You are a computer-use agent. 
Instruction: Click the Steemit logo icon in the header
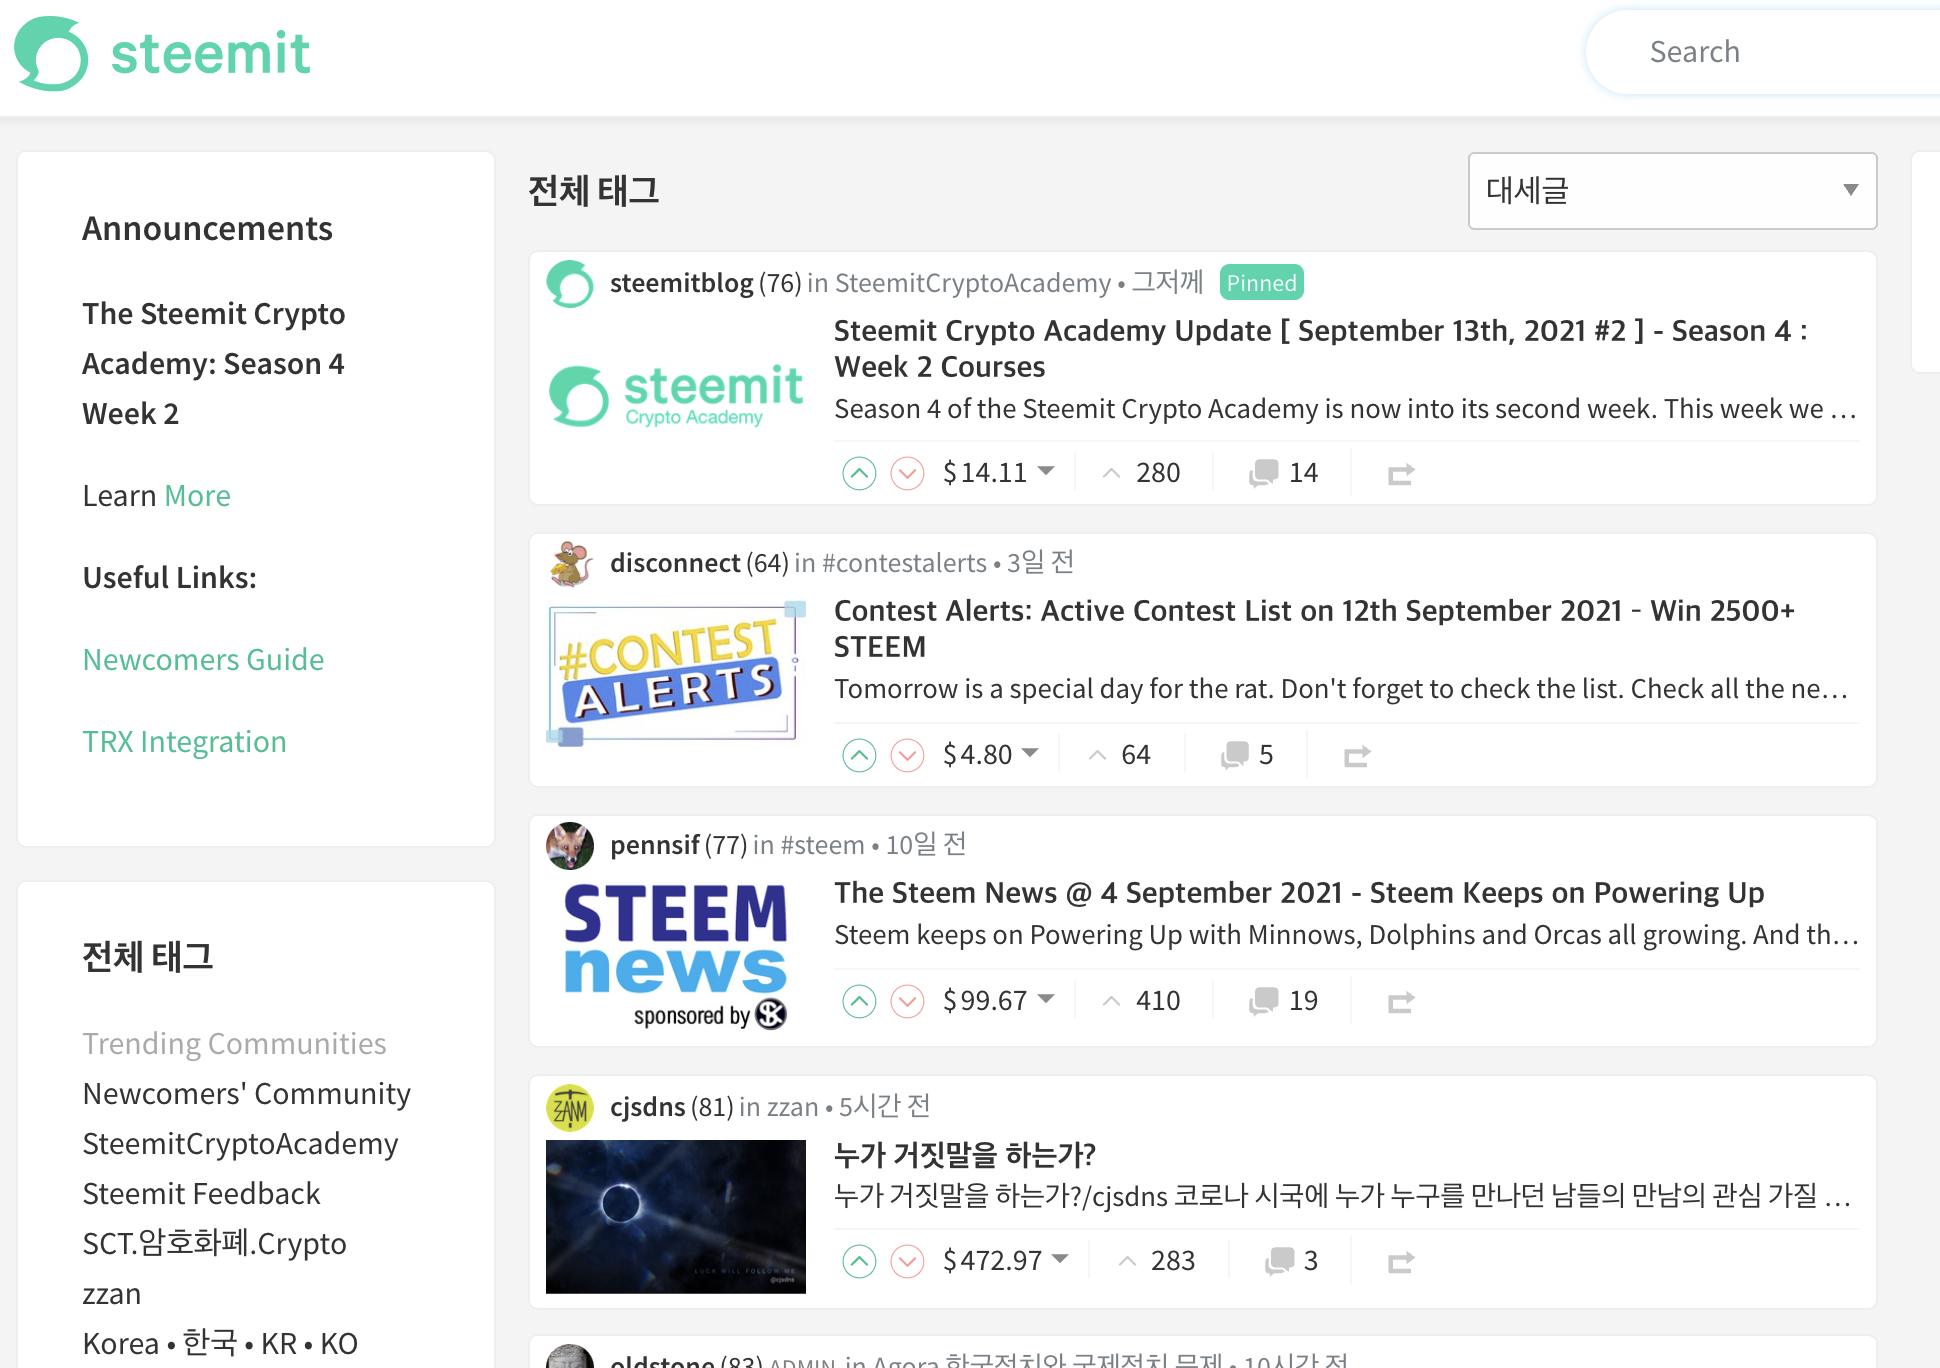(x=51, y=53)
